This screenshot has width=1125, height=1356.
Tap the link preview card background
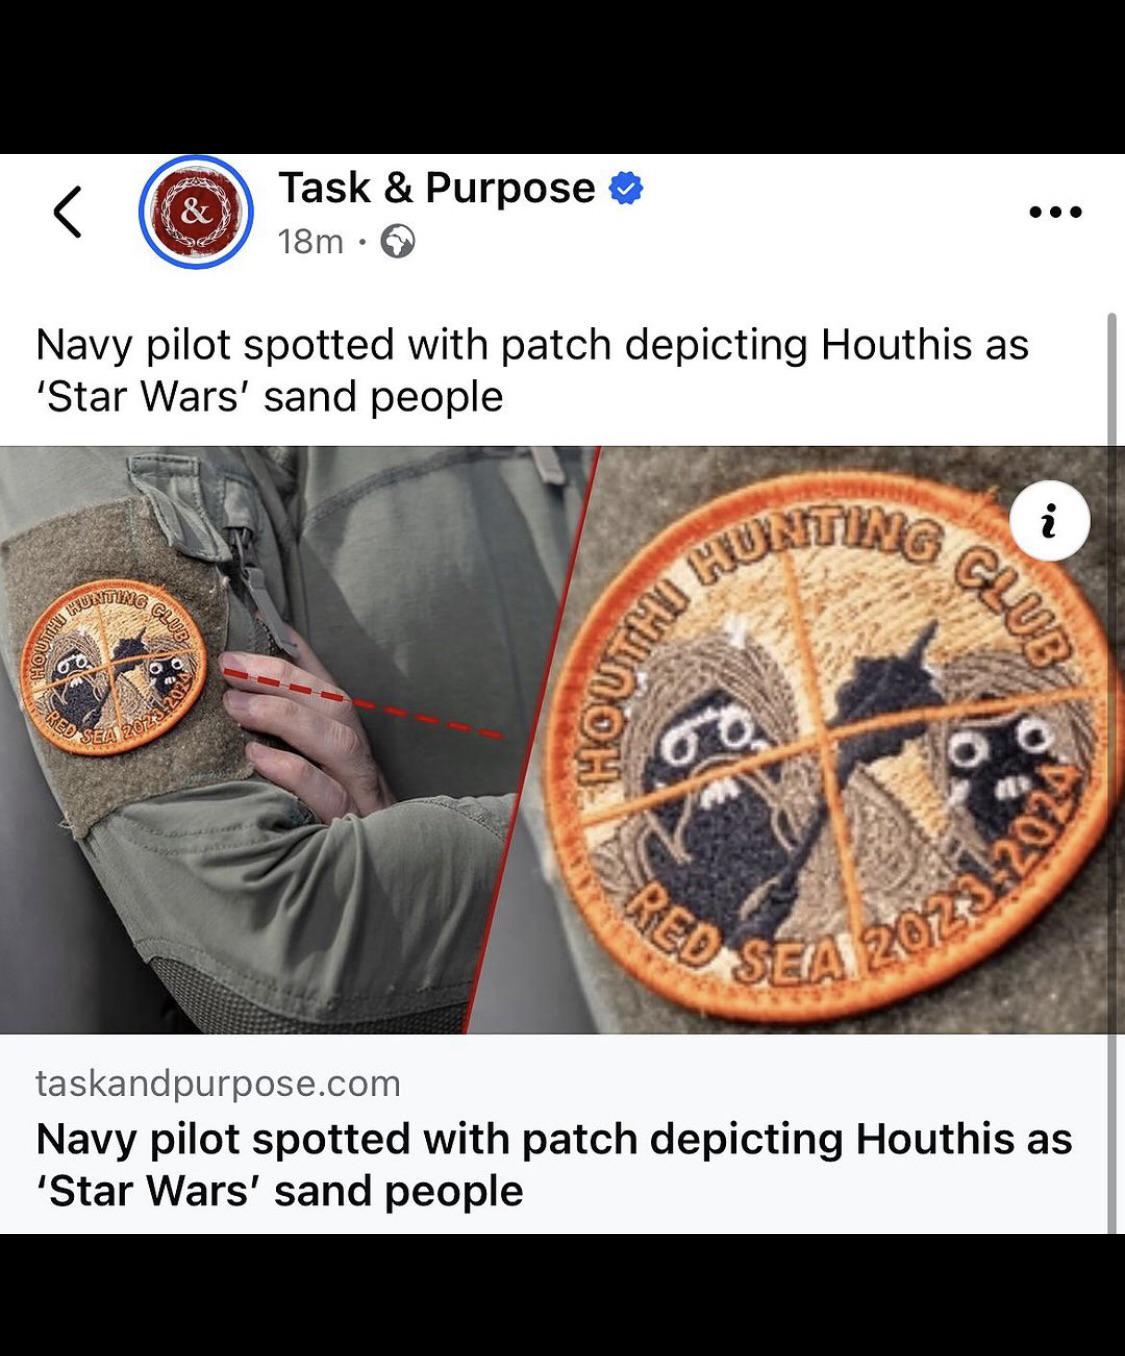pyautogui.click(x=555, y=1134)
